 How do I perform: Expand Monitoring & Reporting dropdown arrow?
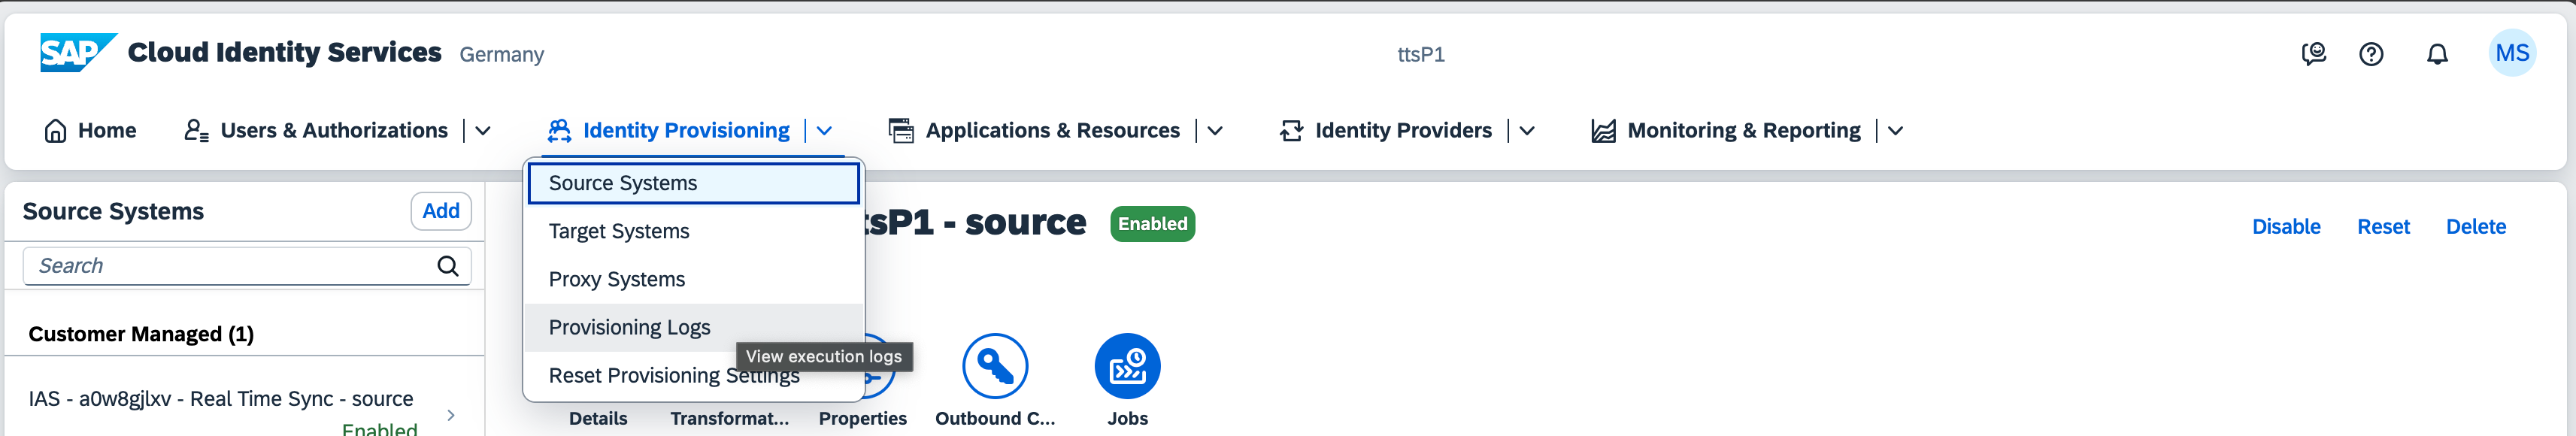pyautogui.click(x=1895, y=131)
